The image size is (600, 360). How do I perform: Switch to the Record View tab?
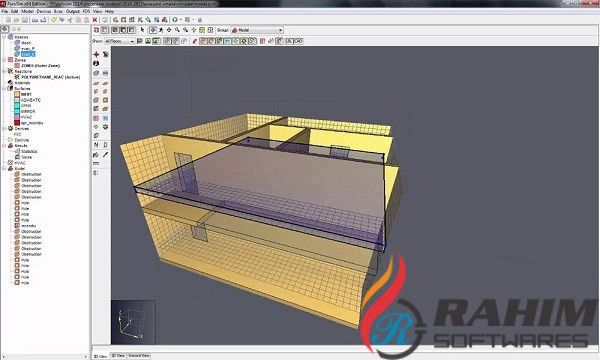pyautogui.click(x=139, y=355)
